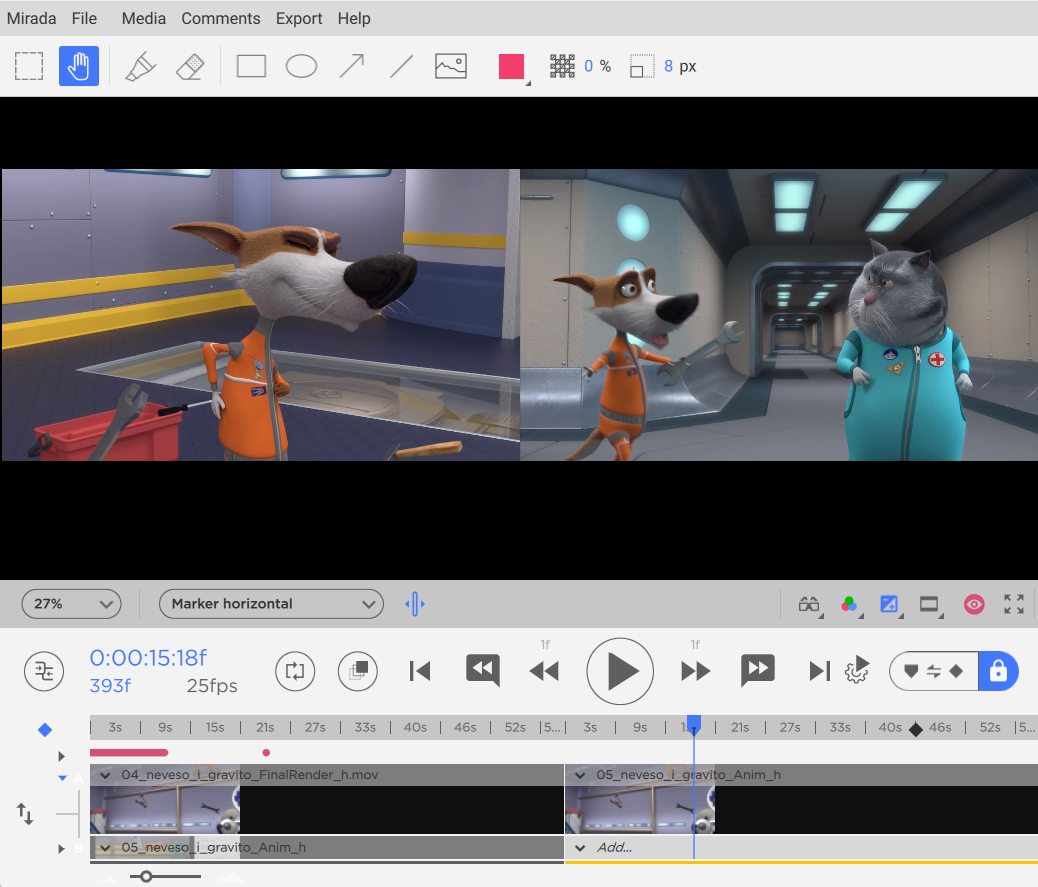Open the File menu
Screen dimensions: 1038x887
[x=84, y=19]
